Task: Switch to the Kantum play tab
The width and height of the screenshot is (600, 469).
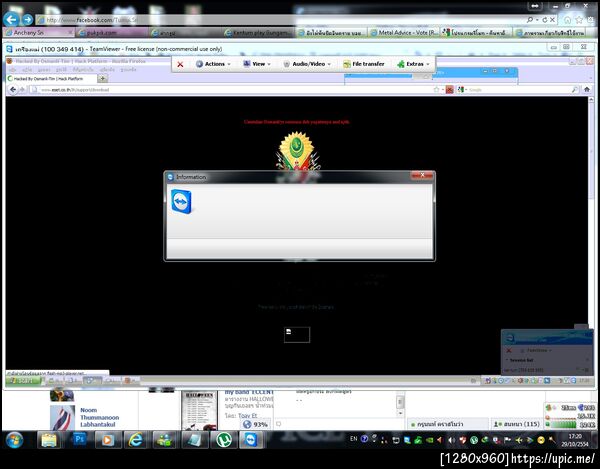Action: coord(258,33)
